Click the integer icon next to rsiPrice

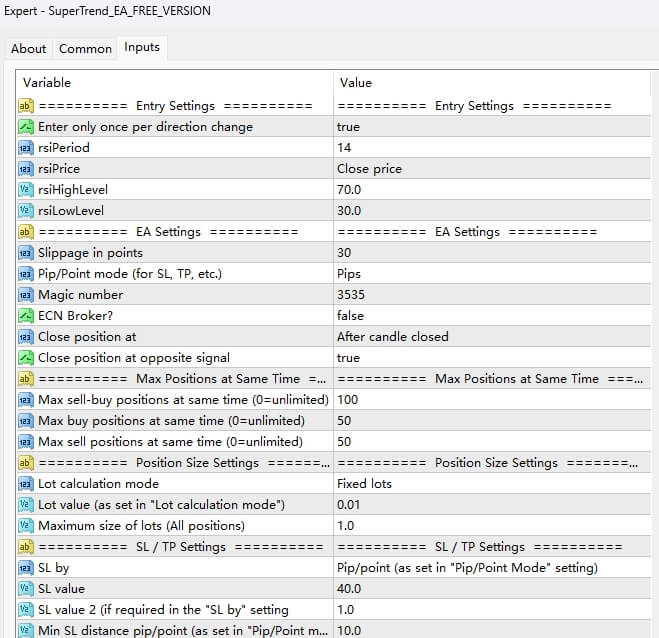26,169
